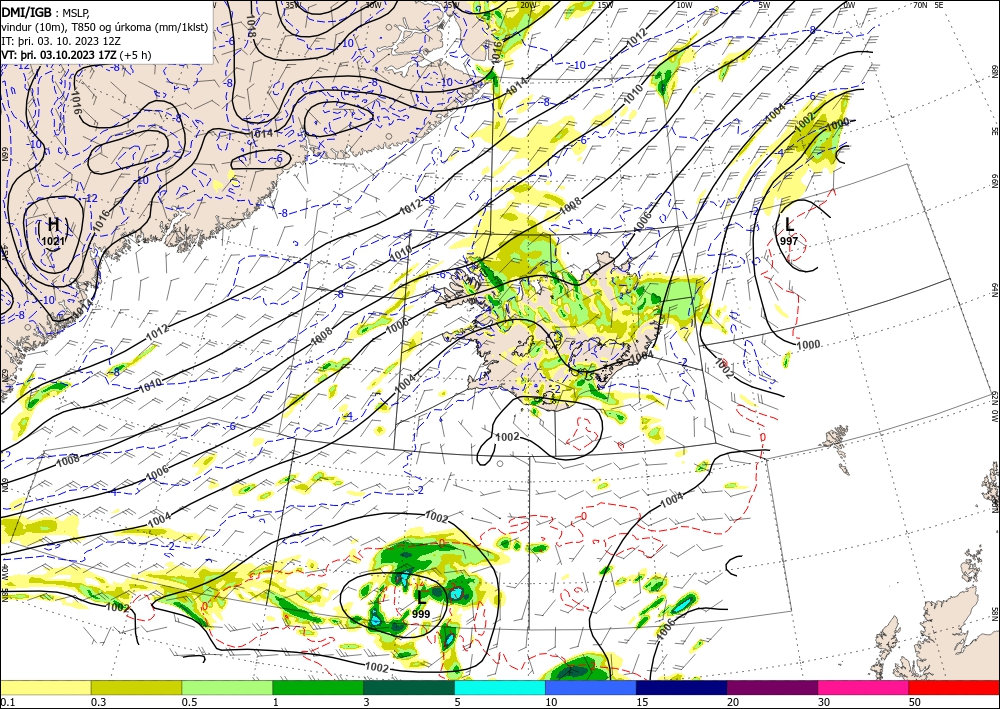Click the pink 30–50 mm legend swatch
The height and width of the screenshot is (709, 1000).
[864, 687]
